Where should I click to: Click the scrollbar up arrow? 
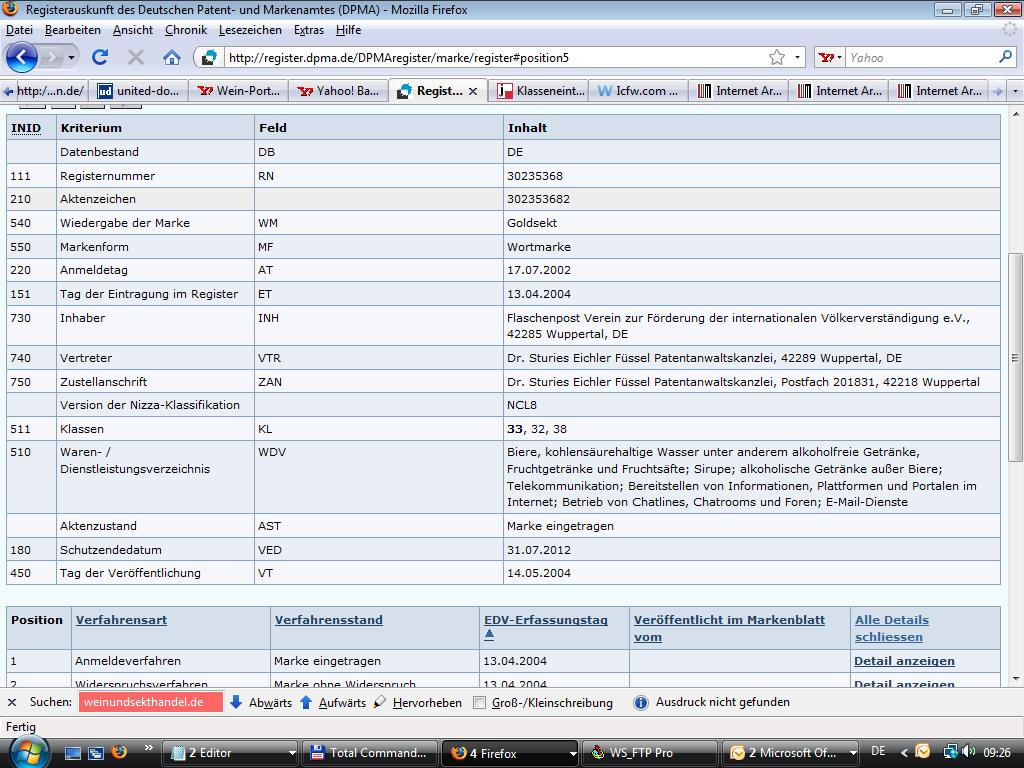[1015, 114]
